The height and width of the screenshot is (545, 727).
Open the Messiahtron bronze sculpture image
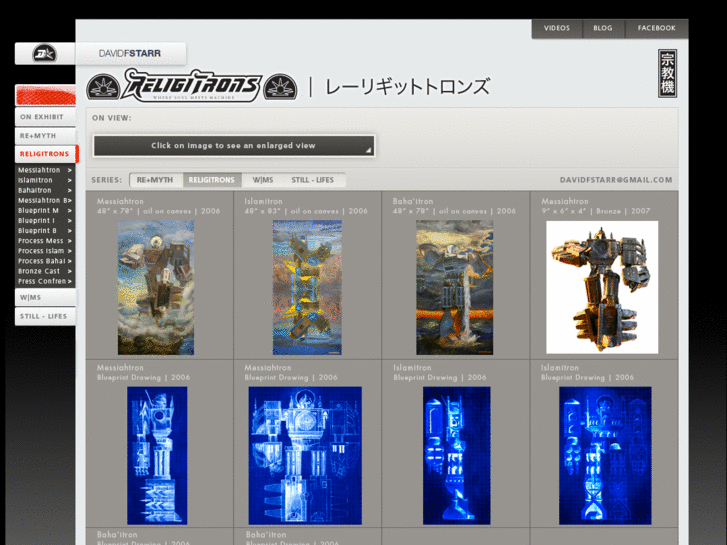pos(602,286)
